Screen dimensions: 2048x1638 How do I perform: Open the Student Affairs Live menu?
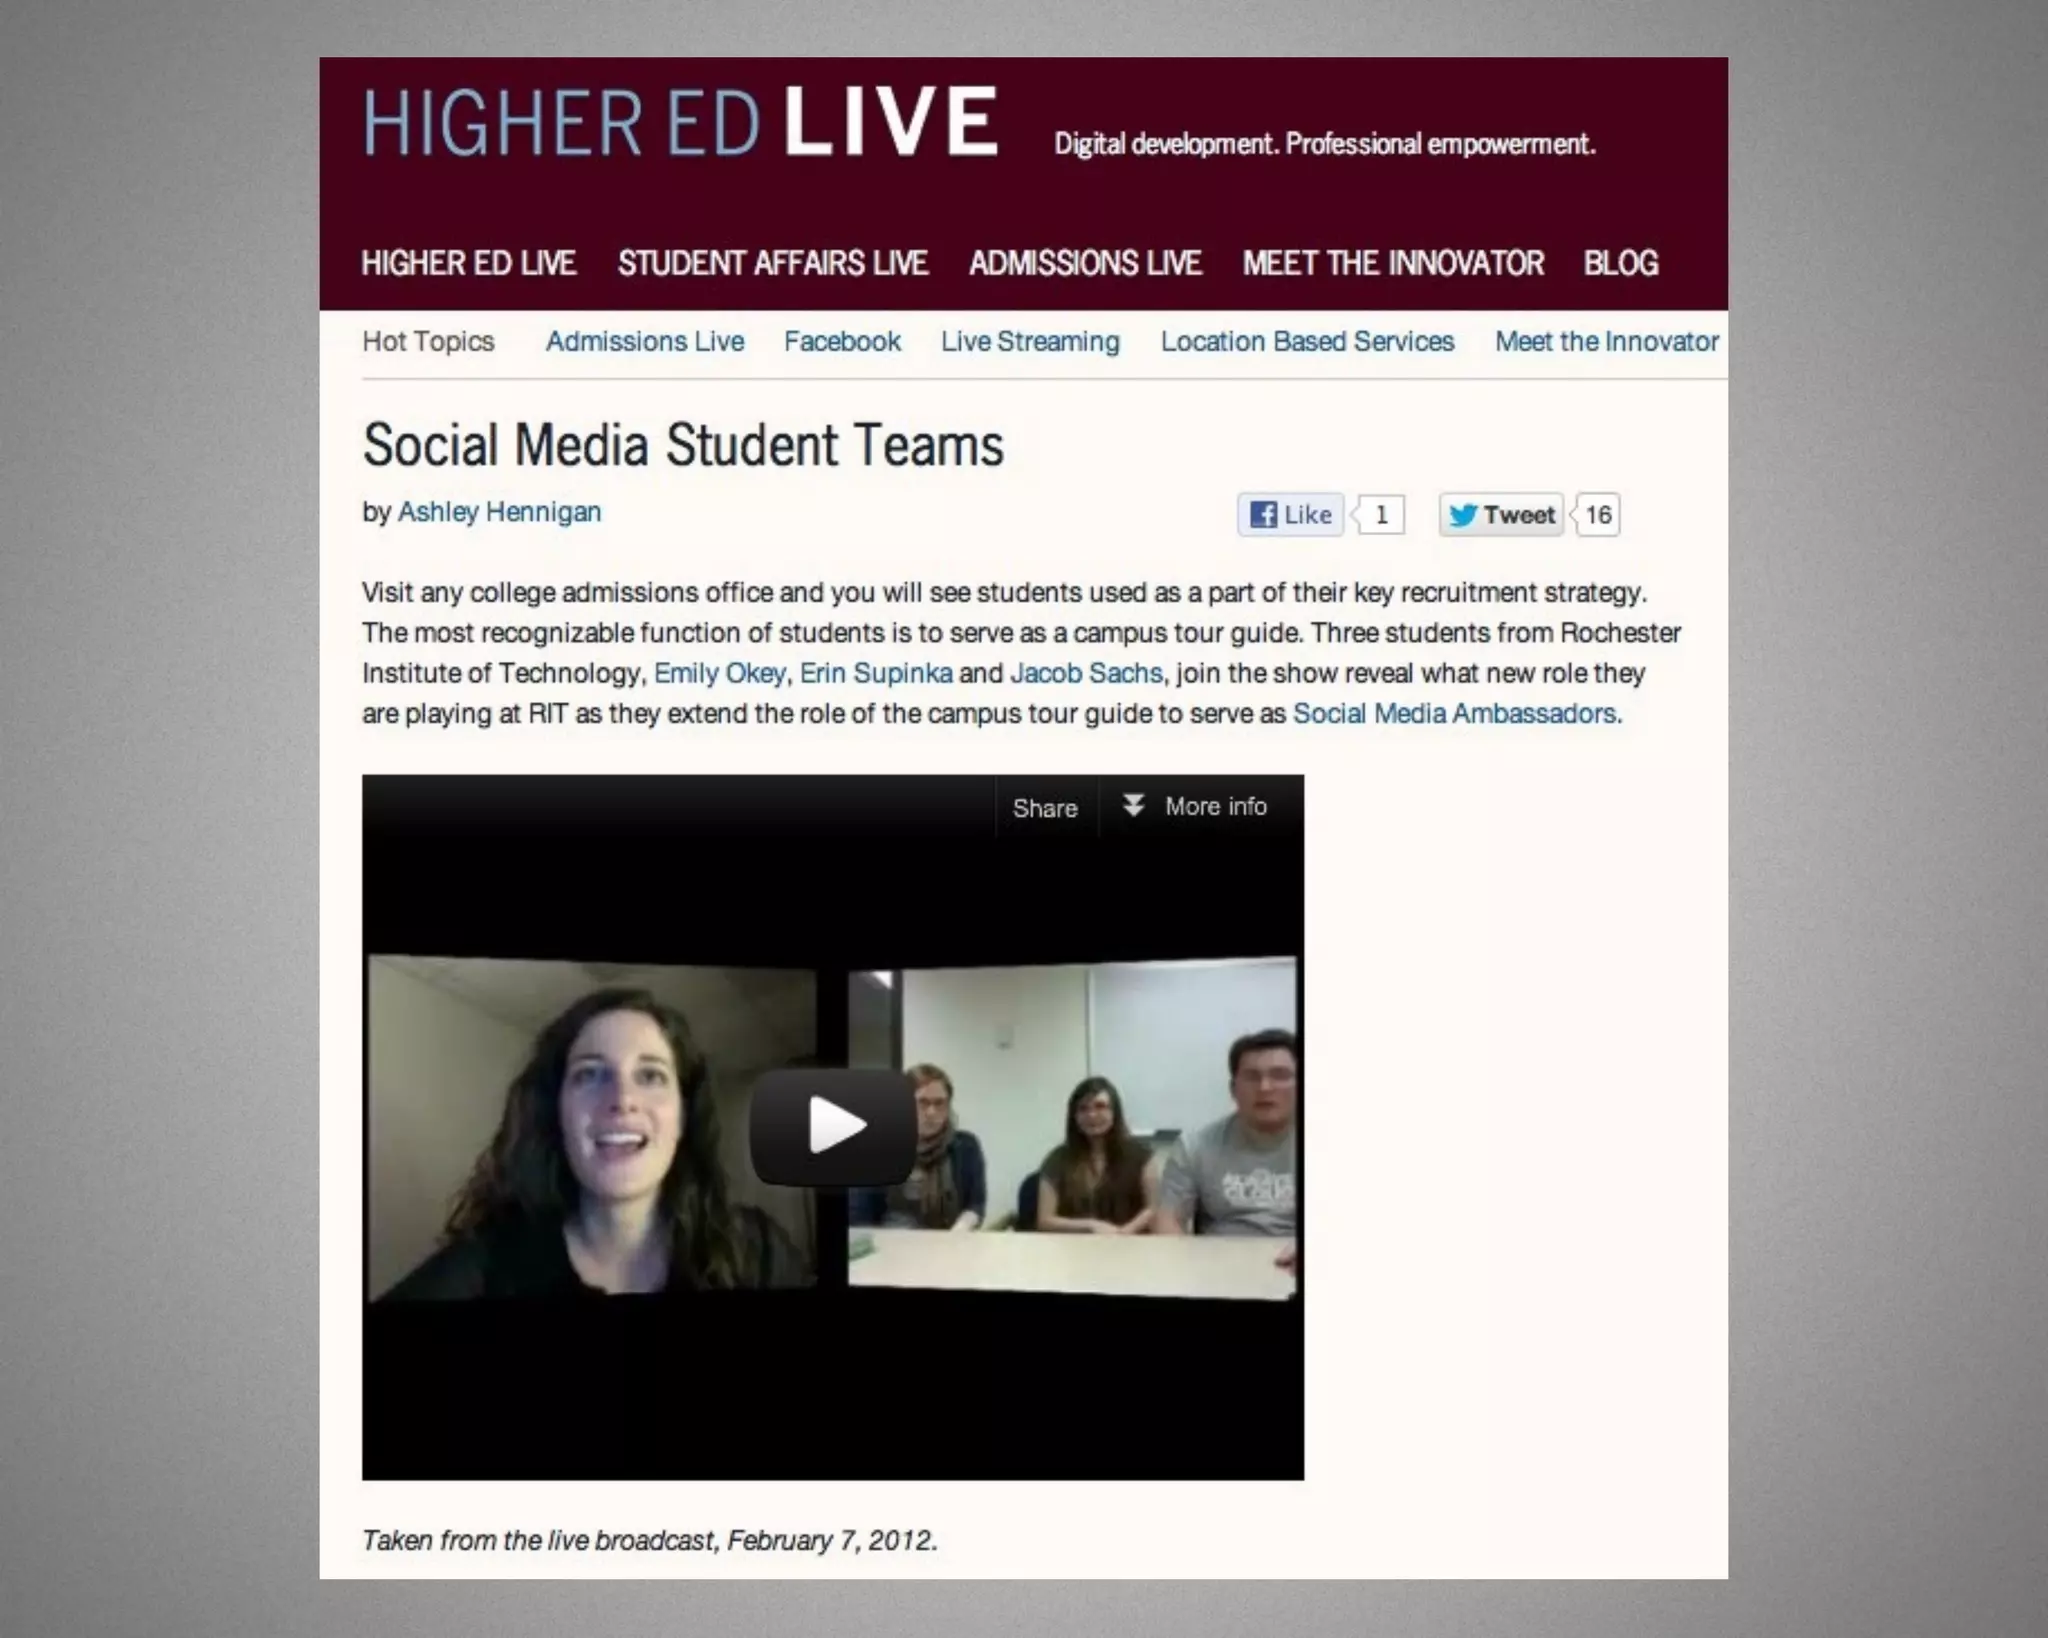pyautogui.click(x=773, y=263)
